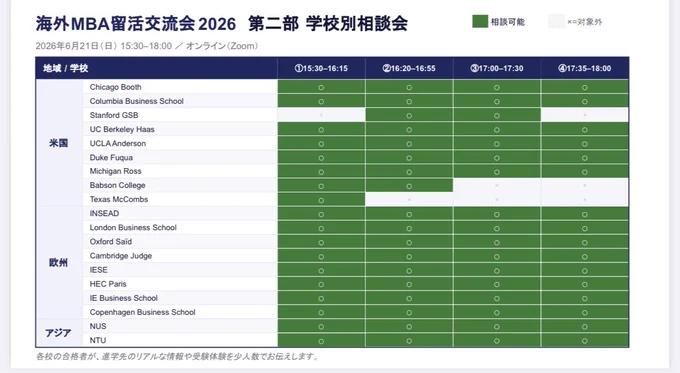The width and height of the screenshot is (680, 373).
Task: Click the Stanford GSB row label
Action: [114, 115]
